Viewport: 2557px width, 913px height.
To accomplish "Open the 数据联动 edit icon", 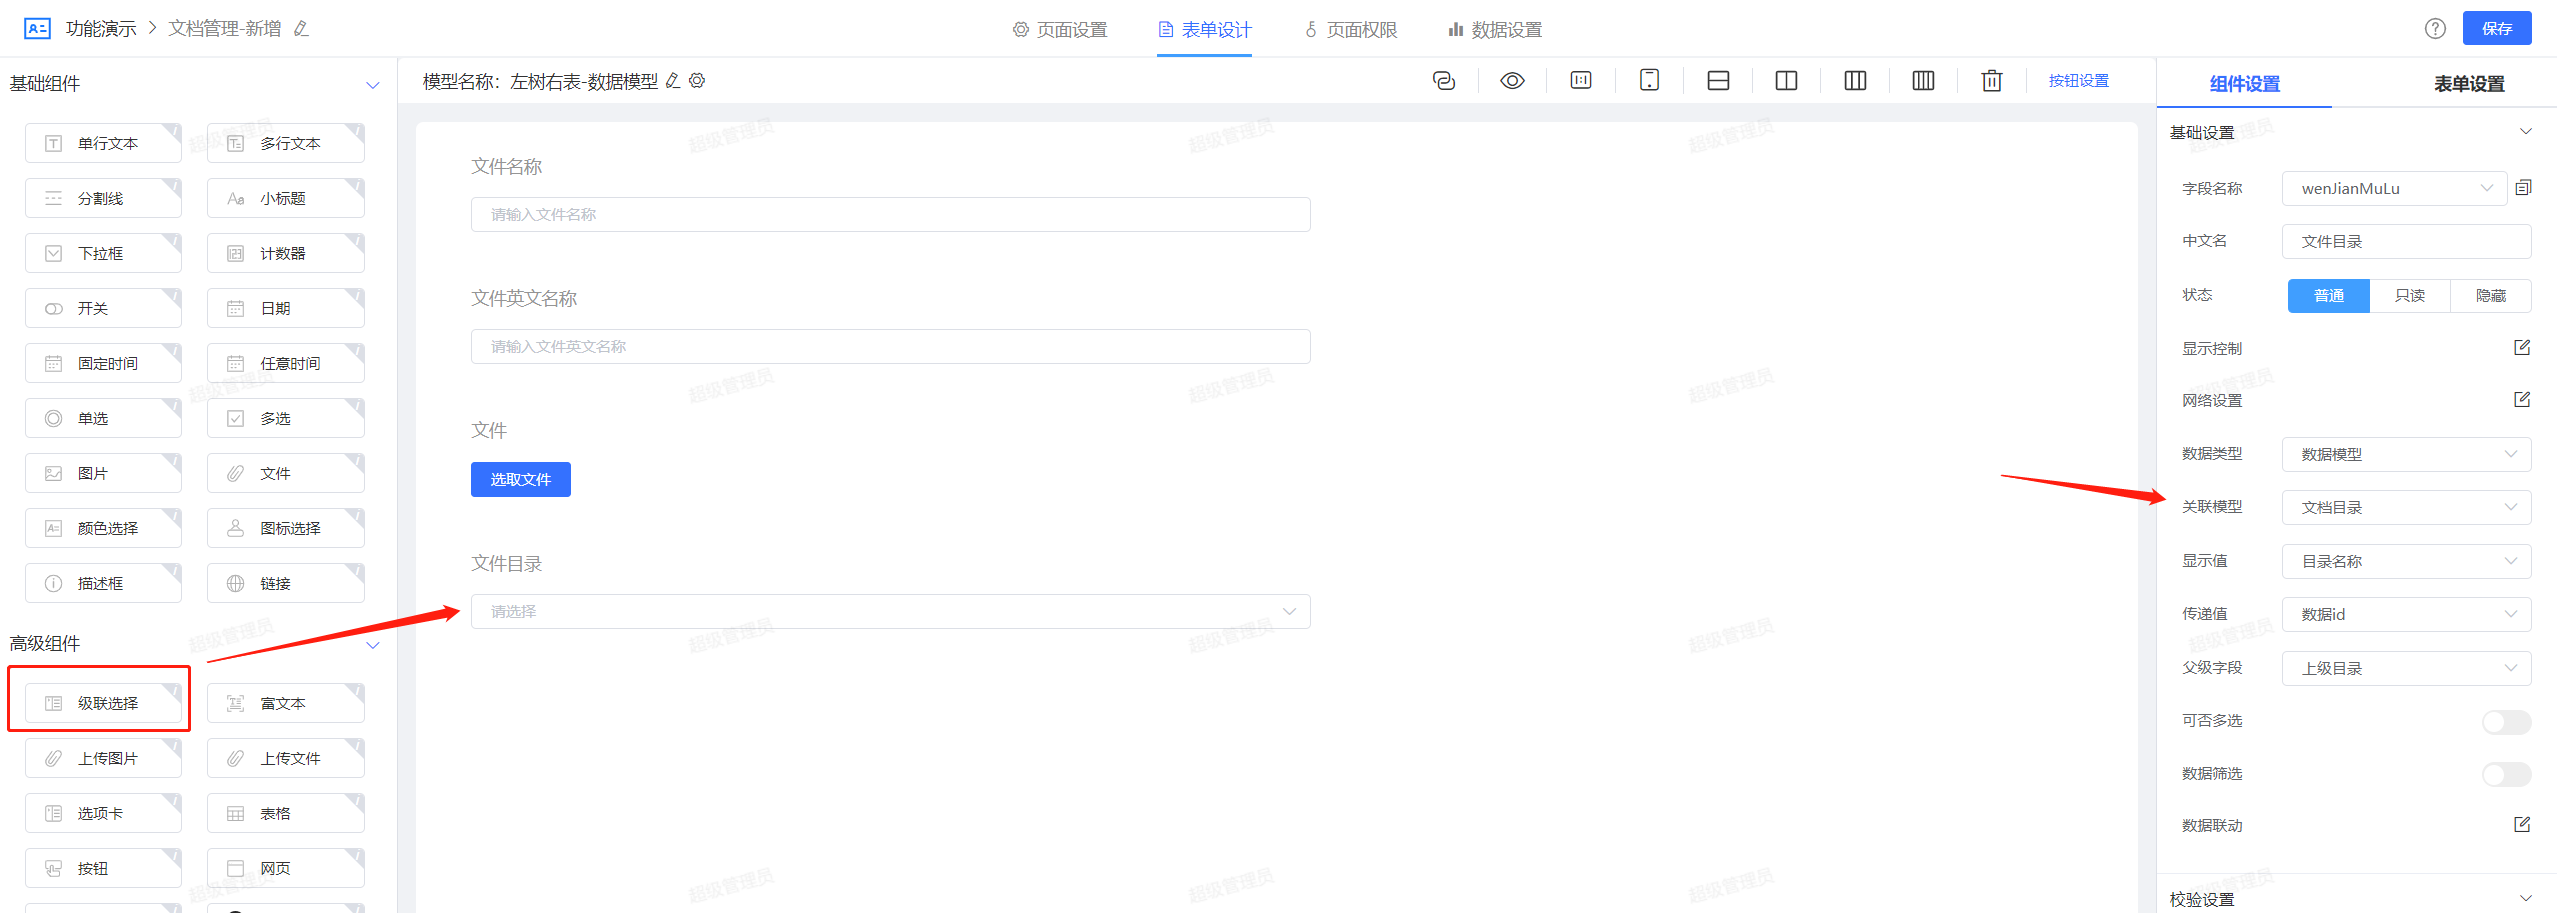I will [x=2522, y=824].
